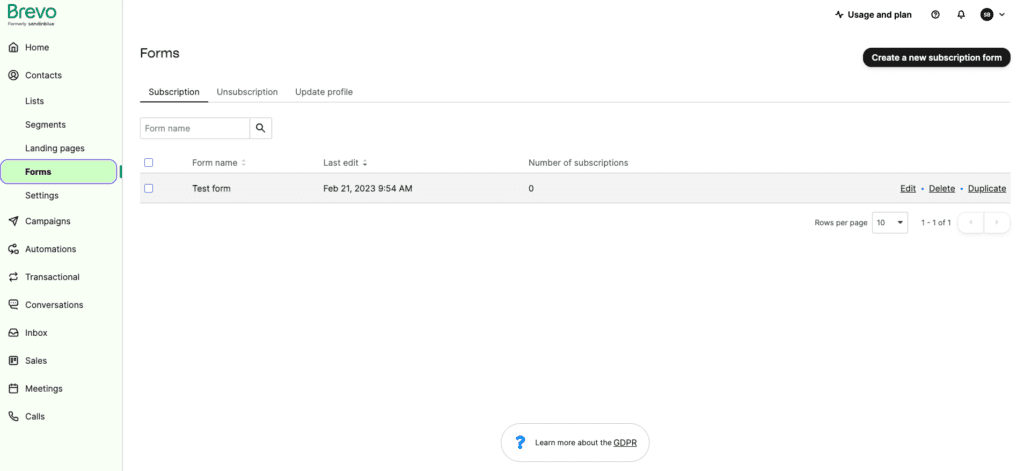Screen dimensions: 1024x471
Task: Click Edit for Test form
Action: point(908,188)
